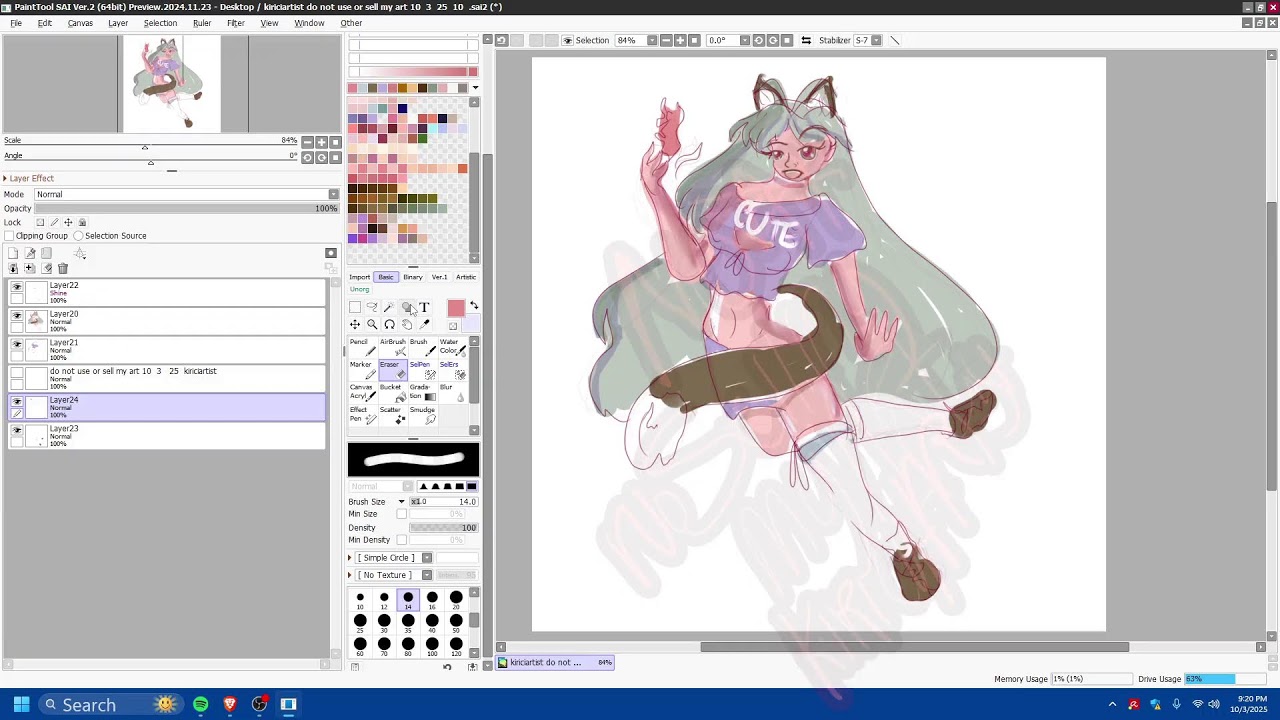Select the Rotate view tool
Viewport: 1280px width, 720px height.
[x=389, y=324]
